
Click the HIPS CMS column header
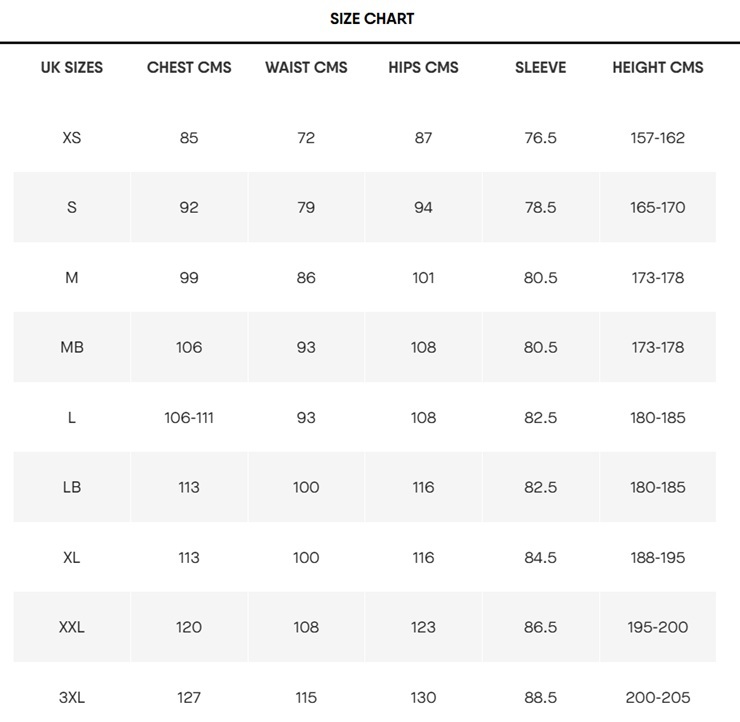coord(423,67)
